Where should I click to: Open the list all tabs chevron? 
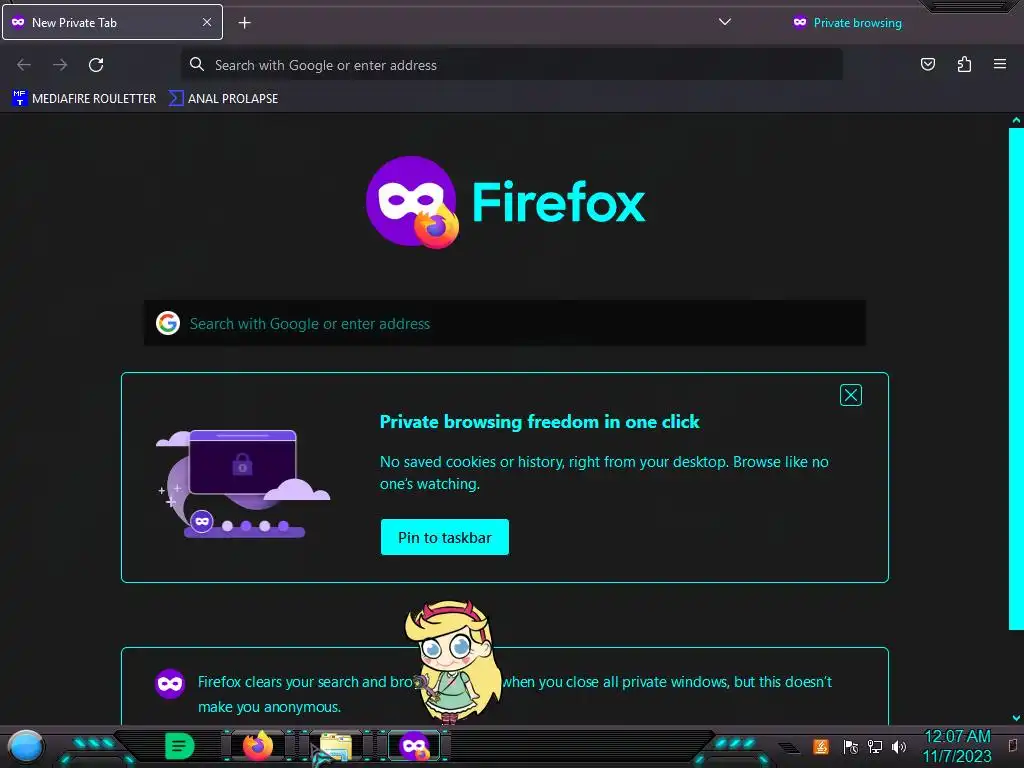pyautogui.click(x=724, y=22)
